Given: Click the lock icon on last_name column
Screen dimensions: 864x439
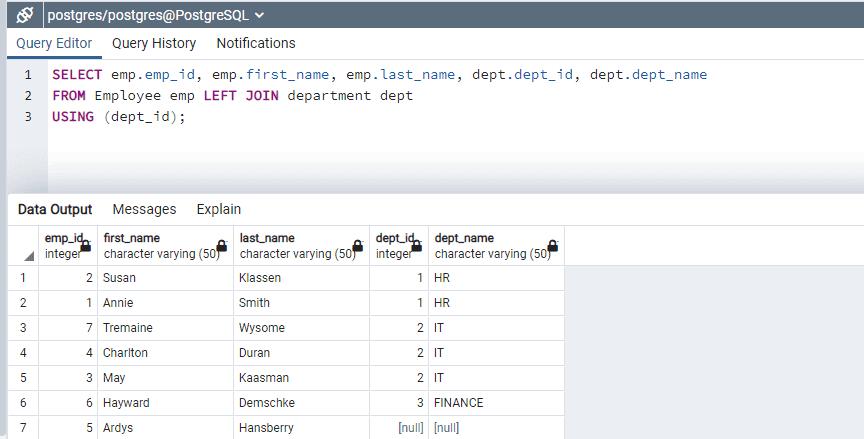Looking at the screenshot, I should (x=357, y=246).
